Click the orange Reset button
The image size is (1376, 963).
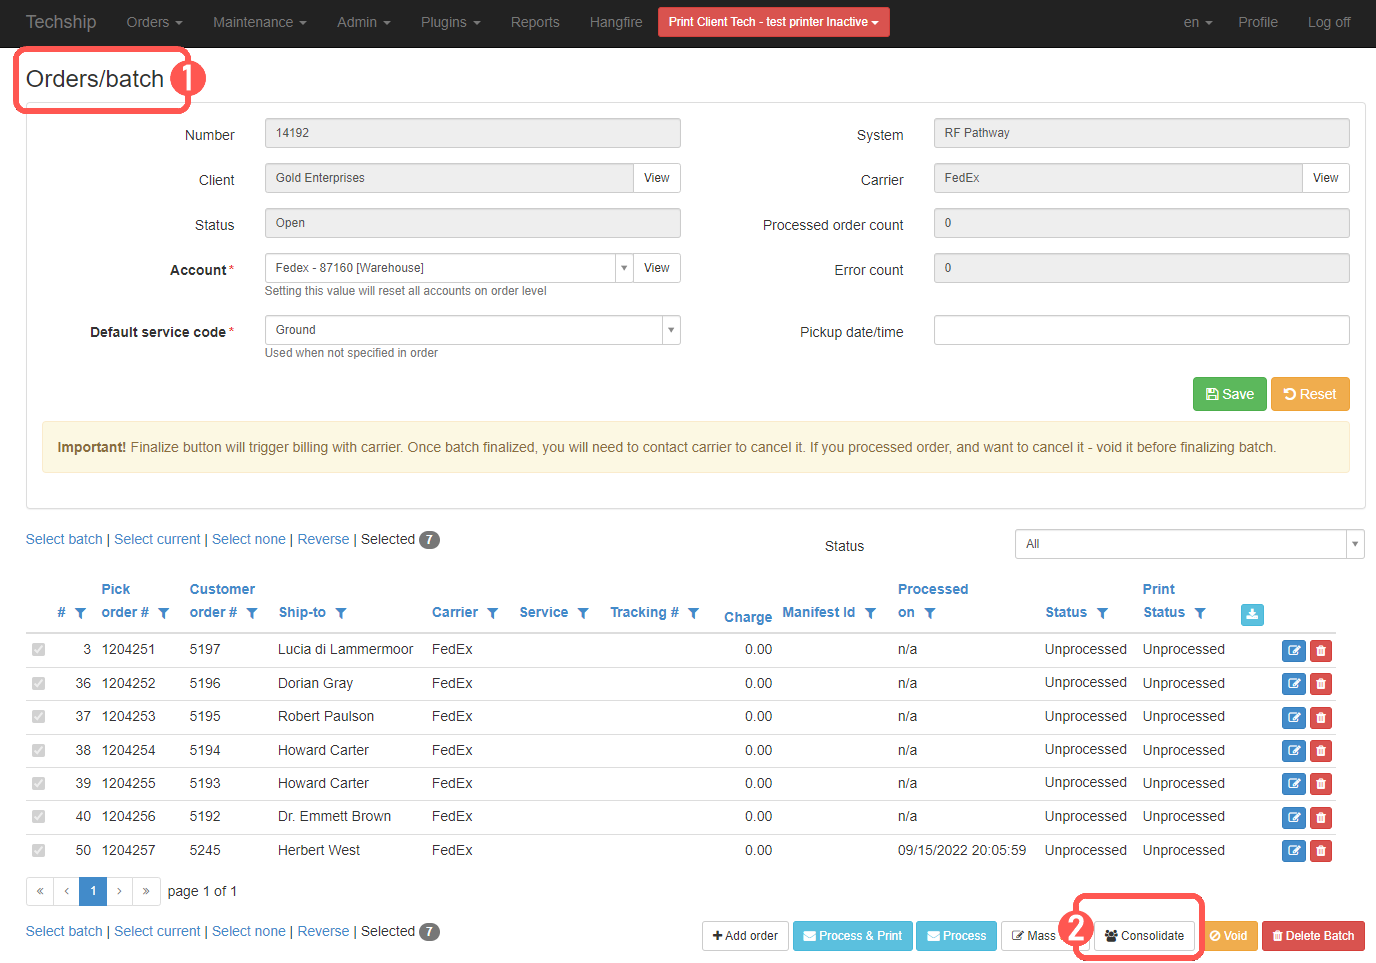coord(1310,393)
